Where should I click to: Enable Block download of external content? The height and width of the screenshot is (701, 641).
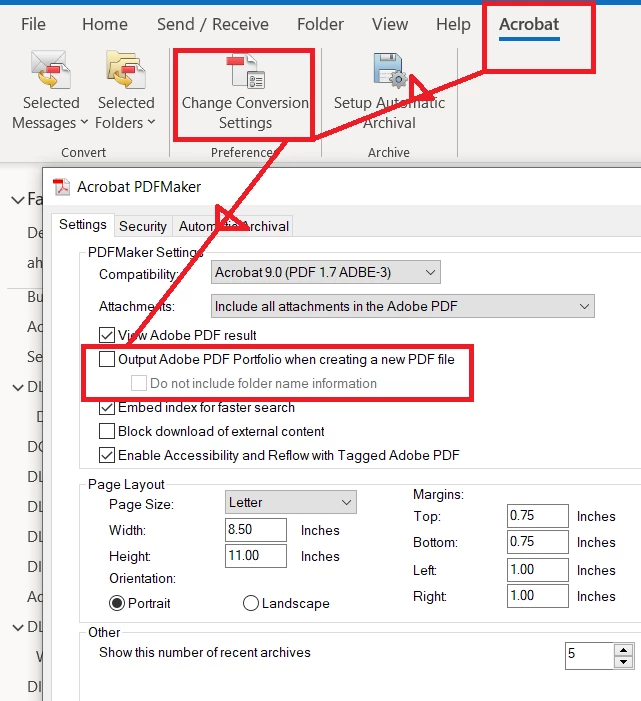(107, 431)
